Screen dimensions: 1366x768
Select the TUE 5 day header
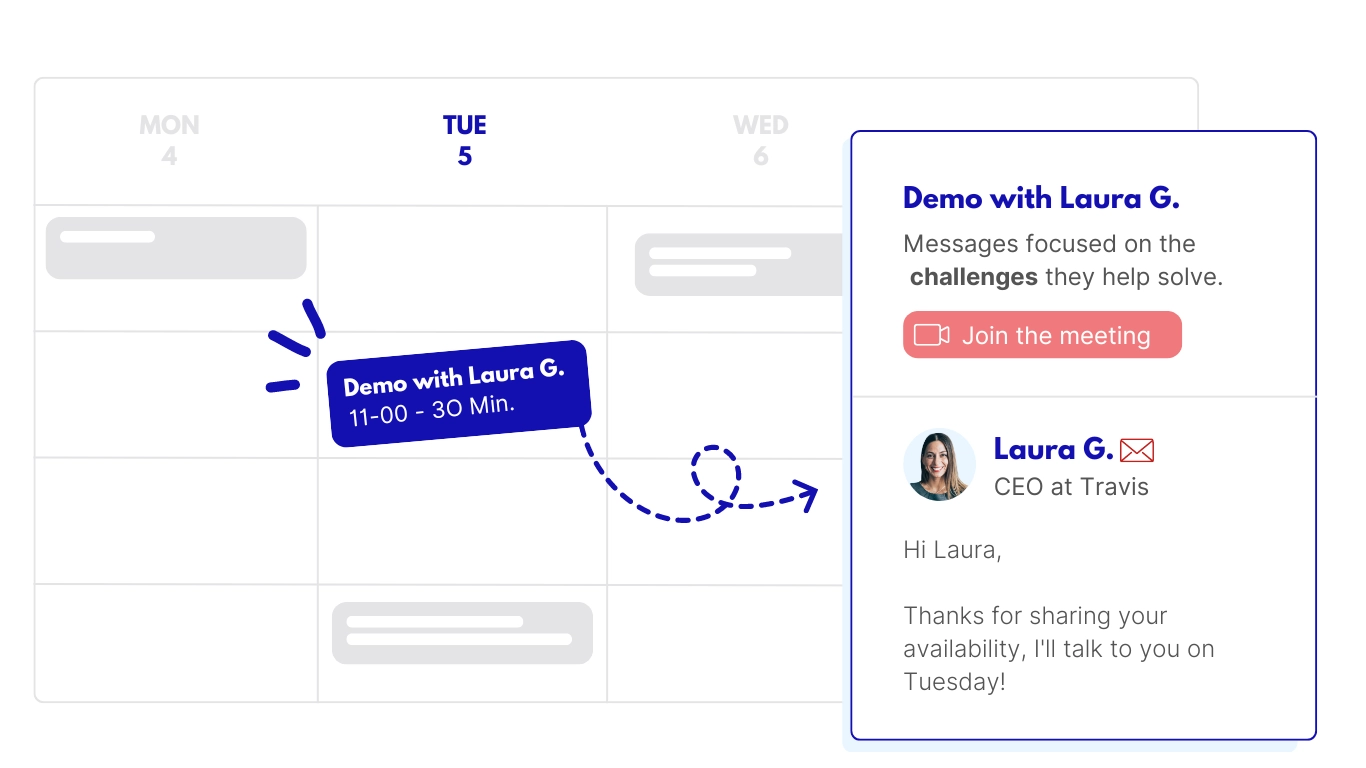point(464,140)
